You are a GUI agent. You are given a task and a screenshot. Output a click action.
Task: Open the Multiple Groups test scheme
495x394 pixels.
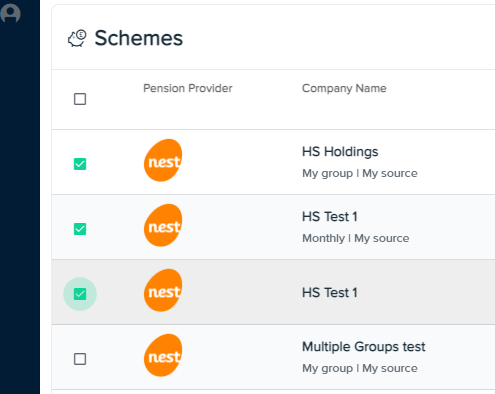(364, 347)
